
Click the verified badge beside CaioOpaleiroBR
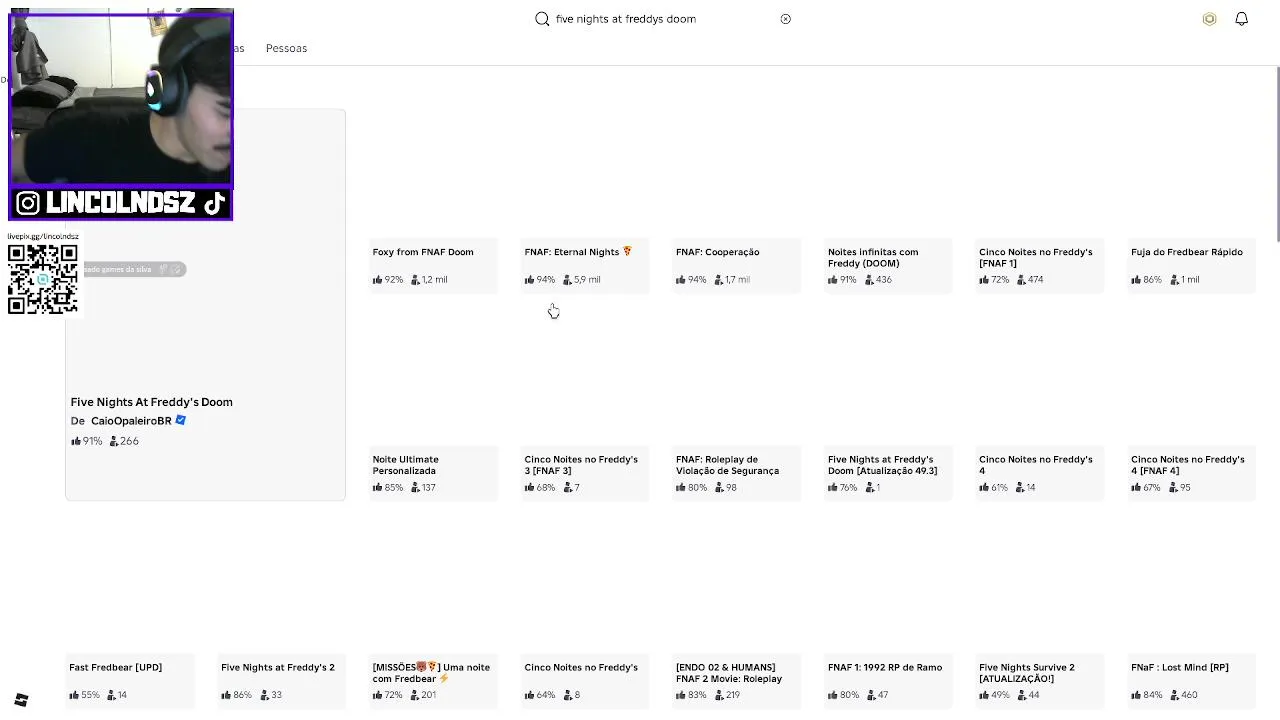[181, 420]
